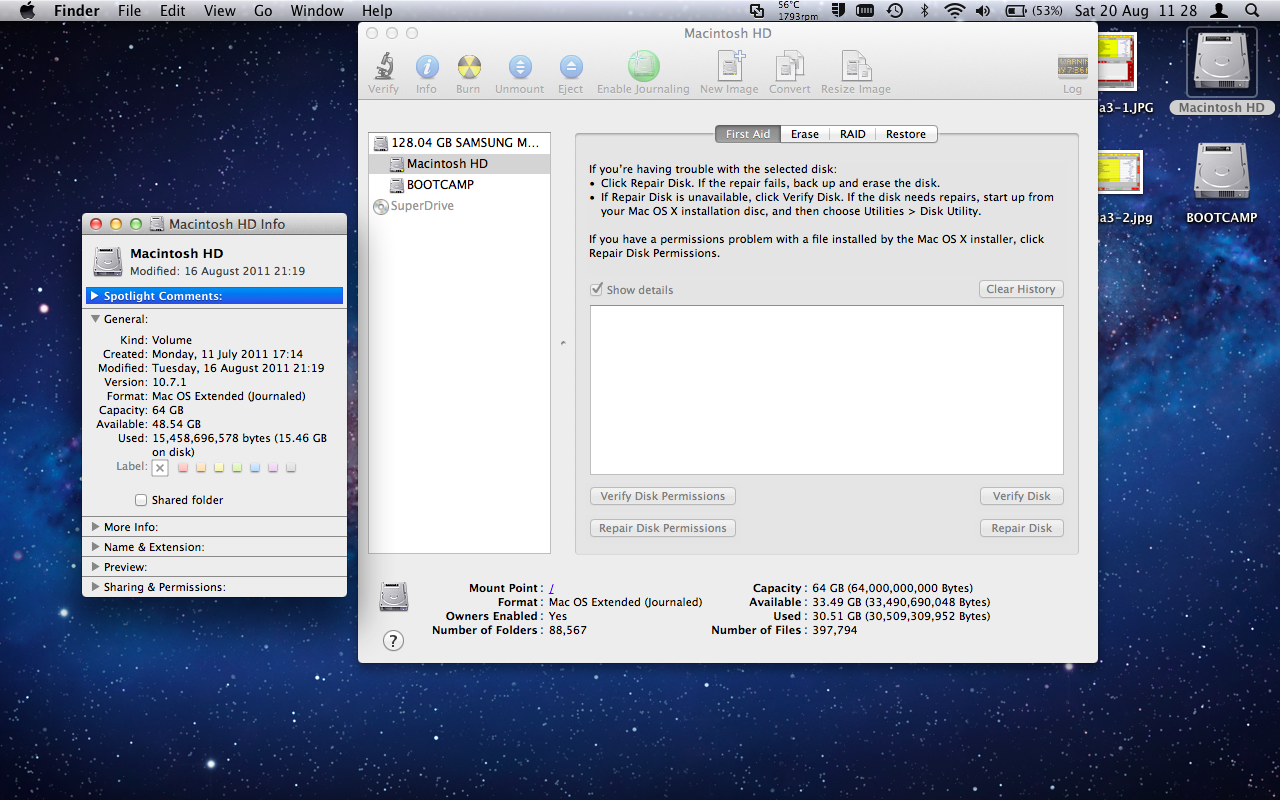Click the Clear History button
This screenshot has width=1280, height=800.
1020,289
